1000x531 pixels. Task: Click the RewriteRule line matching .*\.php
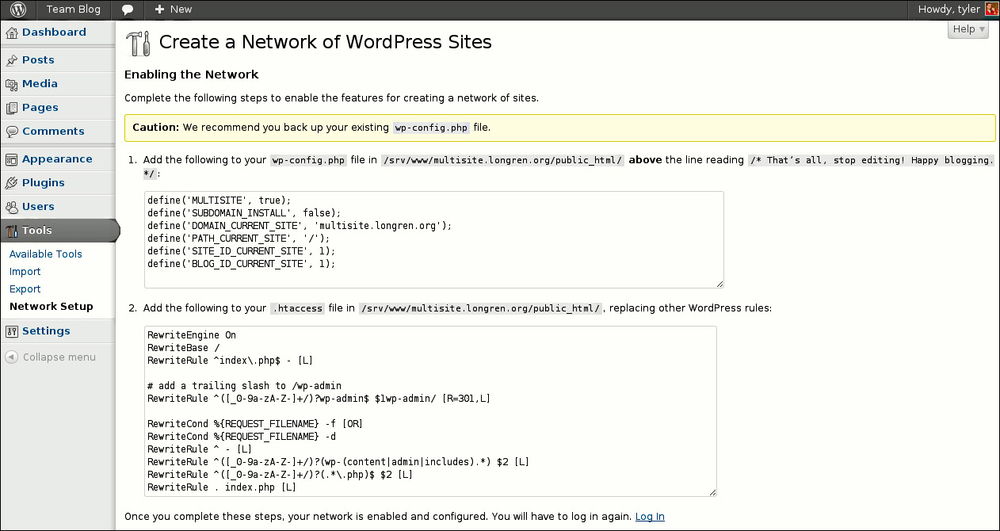tap(280, 475)
